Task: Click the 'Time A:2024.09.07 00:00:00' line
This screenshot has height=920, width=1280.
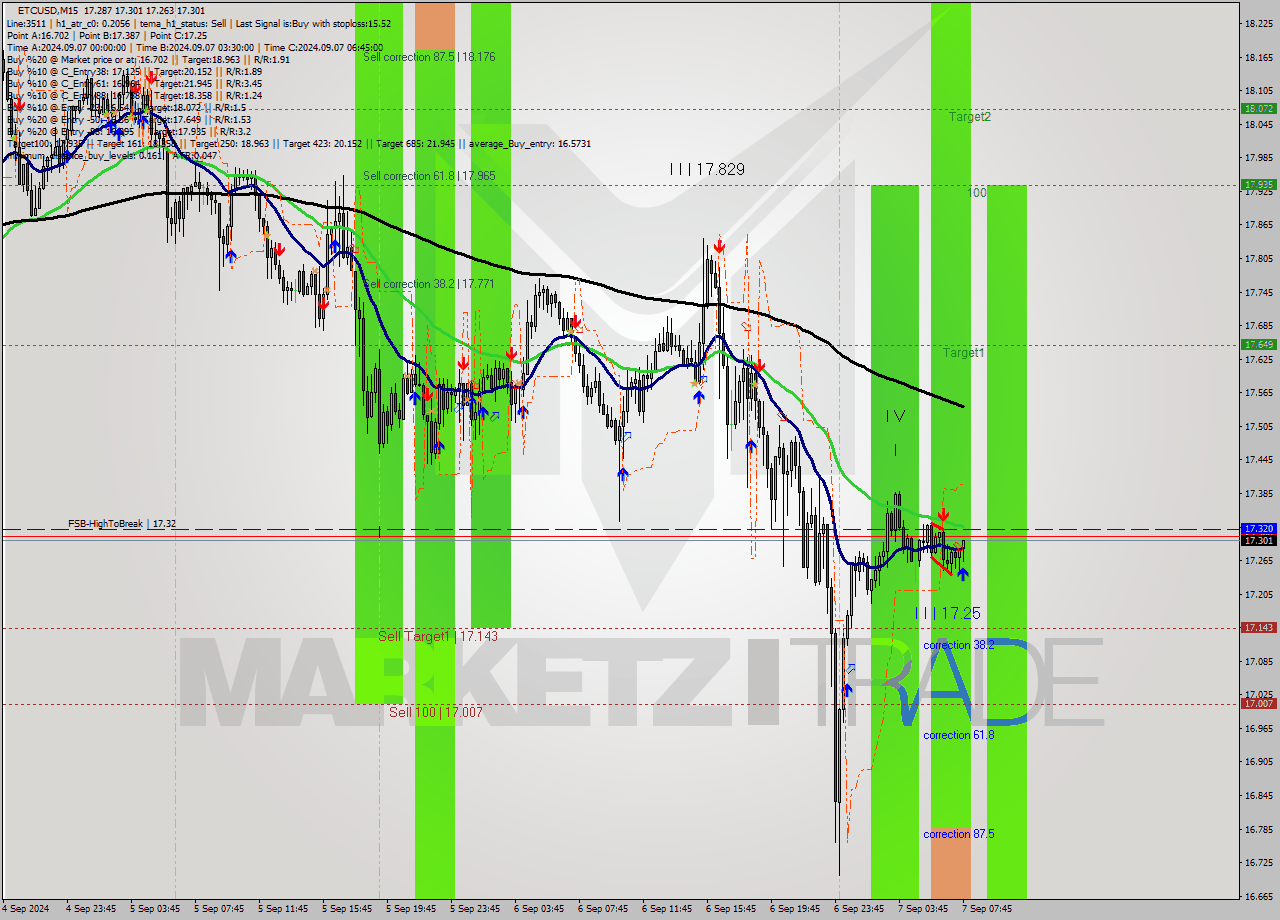Action: pos(194,47)
